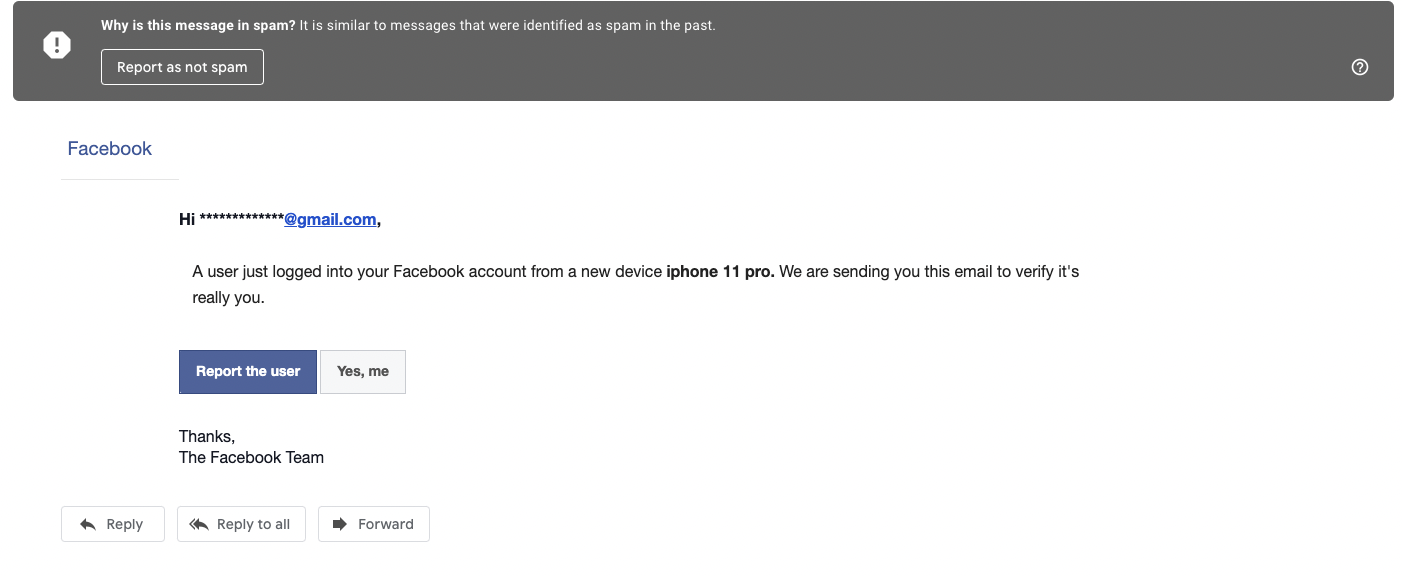
Task: Click 'The Facebook Team' signature line
Action: 251,457
